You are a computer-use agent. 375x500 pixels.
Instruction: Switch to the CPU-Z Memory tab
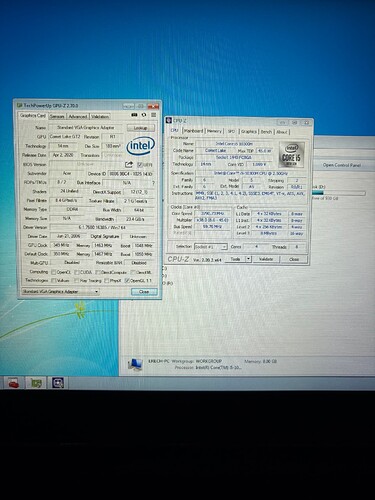click(x=214, y=131)
